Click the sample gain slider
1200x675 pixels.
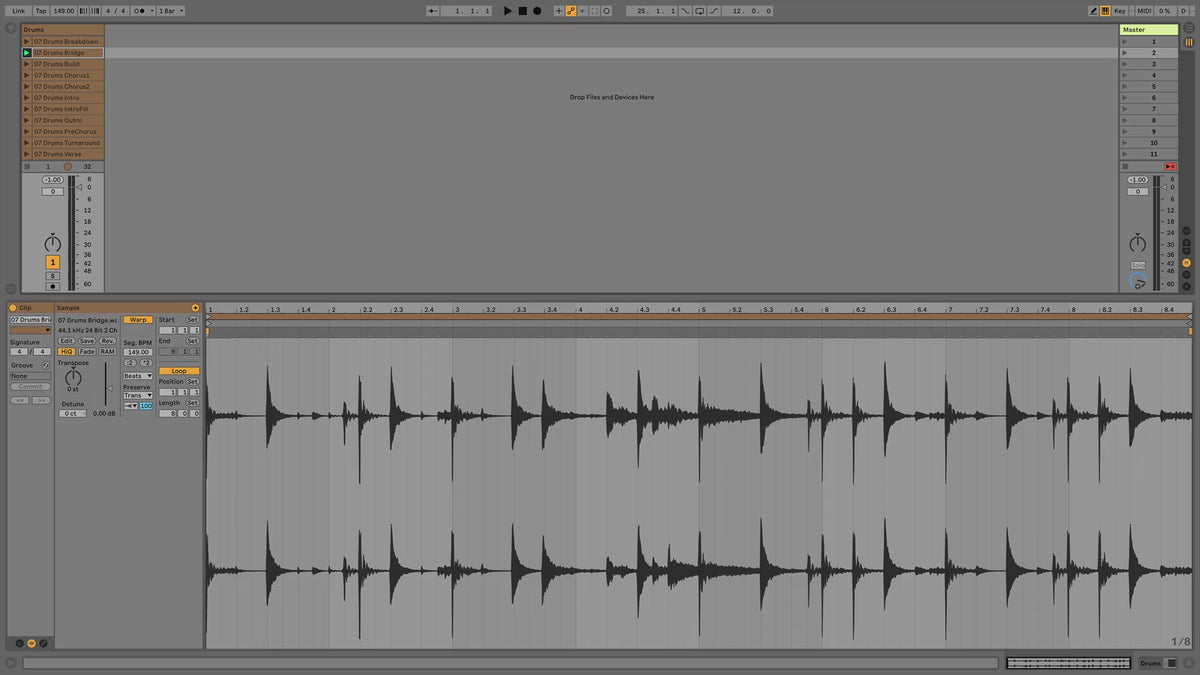click(x=105, y=390)
